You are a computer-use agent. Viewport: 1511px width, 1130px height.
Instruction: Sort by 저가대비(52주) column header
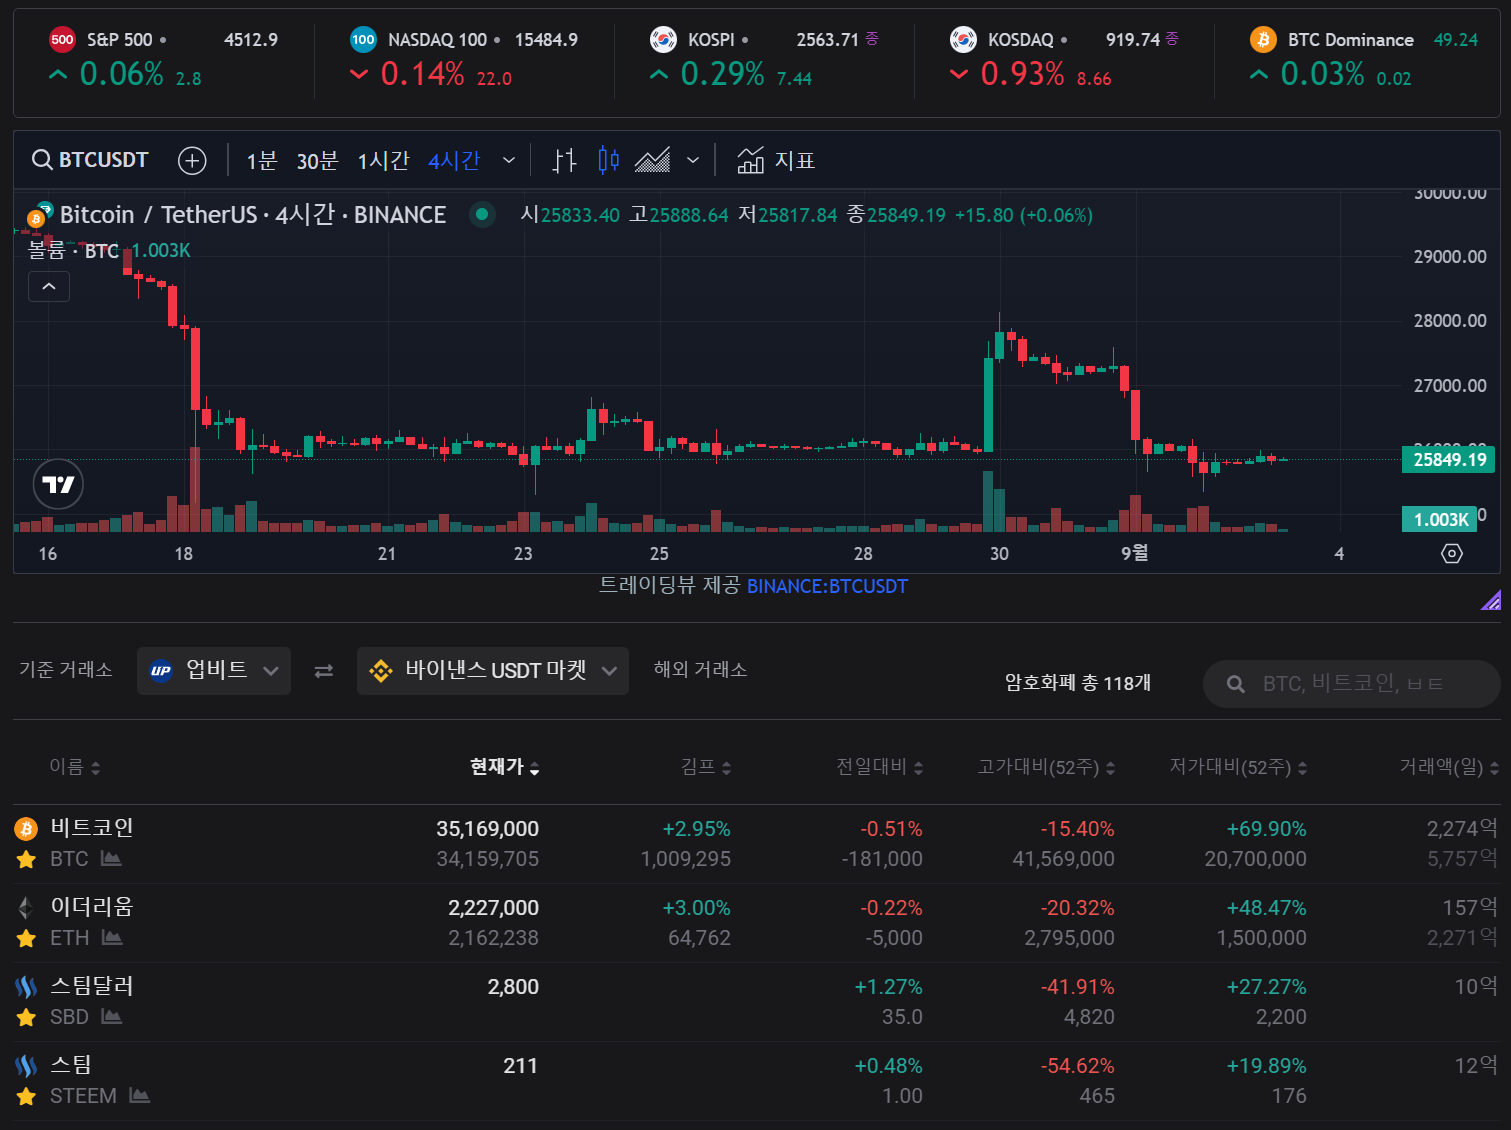pos(1239,767)
